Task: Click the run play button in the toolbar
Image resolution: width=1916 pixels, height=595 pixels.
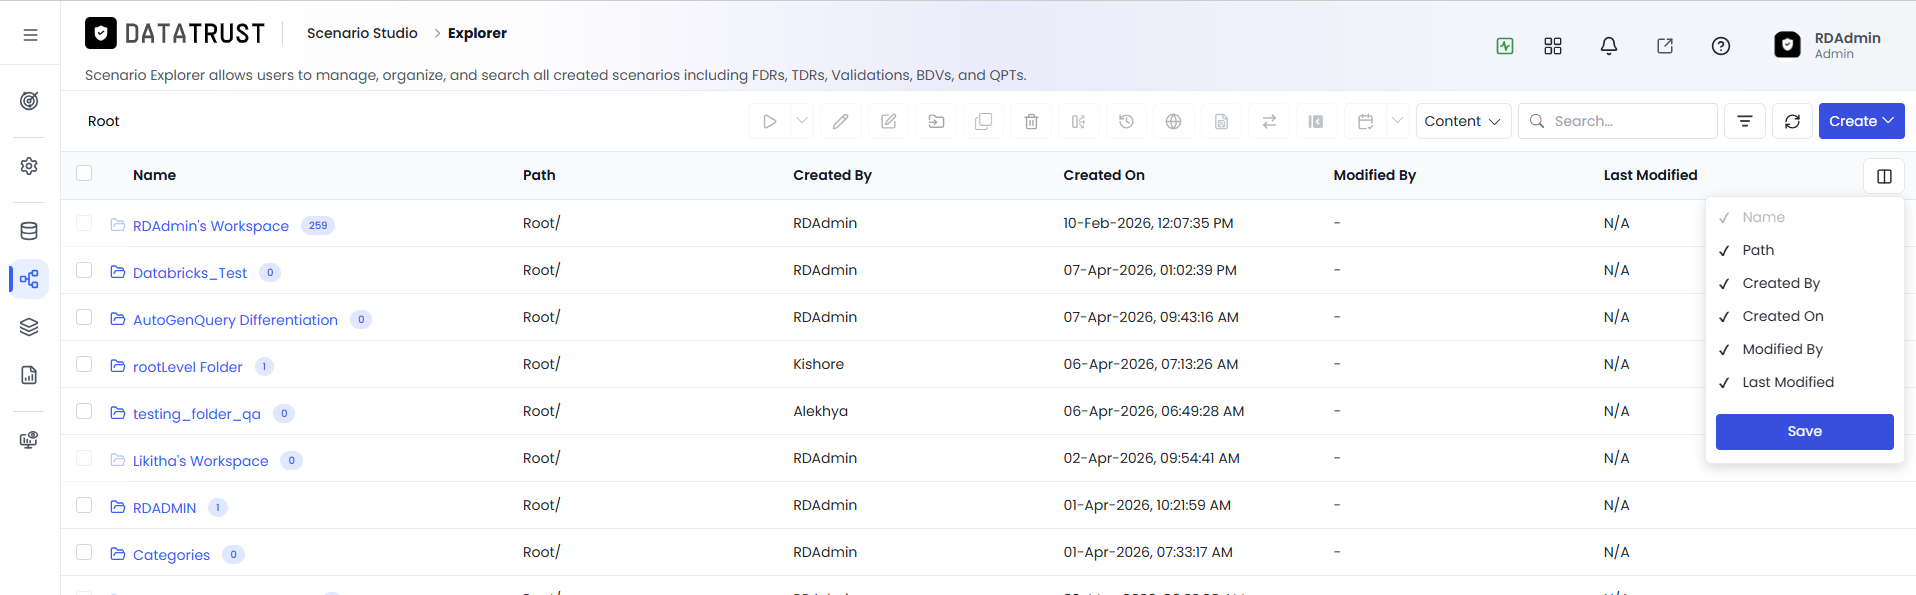Action: click(x=770, y=121)
